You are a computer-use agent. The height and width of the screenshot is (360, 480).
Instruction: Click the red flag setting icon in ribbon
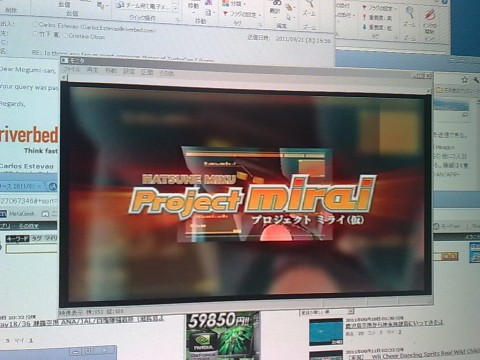225,14
